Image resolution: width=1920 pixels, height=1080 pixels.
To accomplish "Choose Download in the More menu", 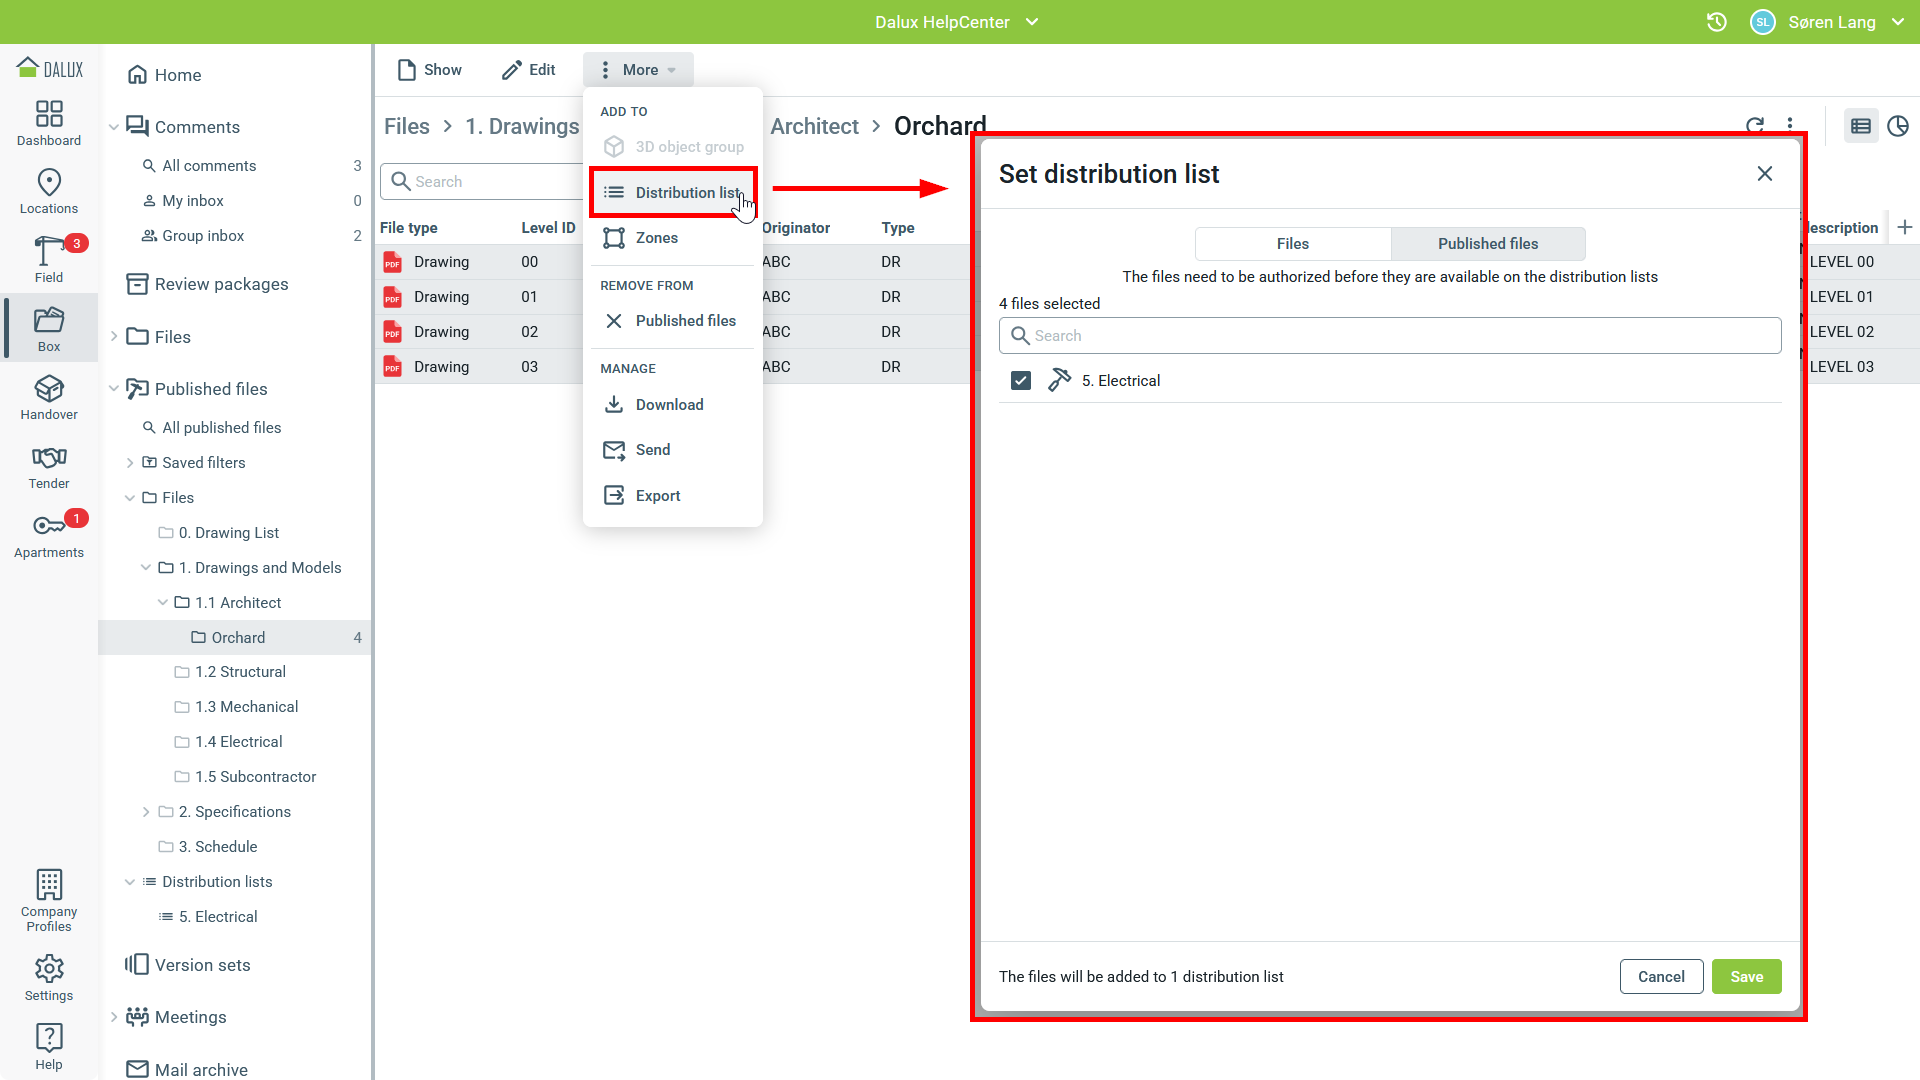I will coord(669,405).
